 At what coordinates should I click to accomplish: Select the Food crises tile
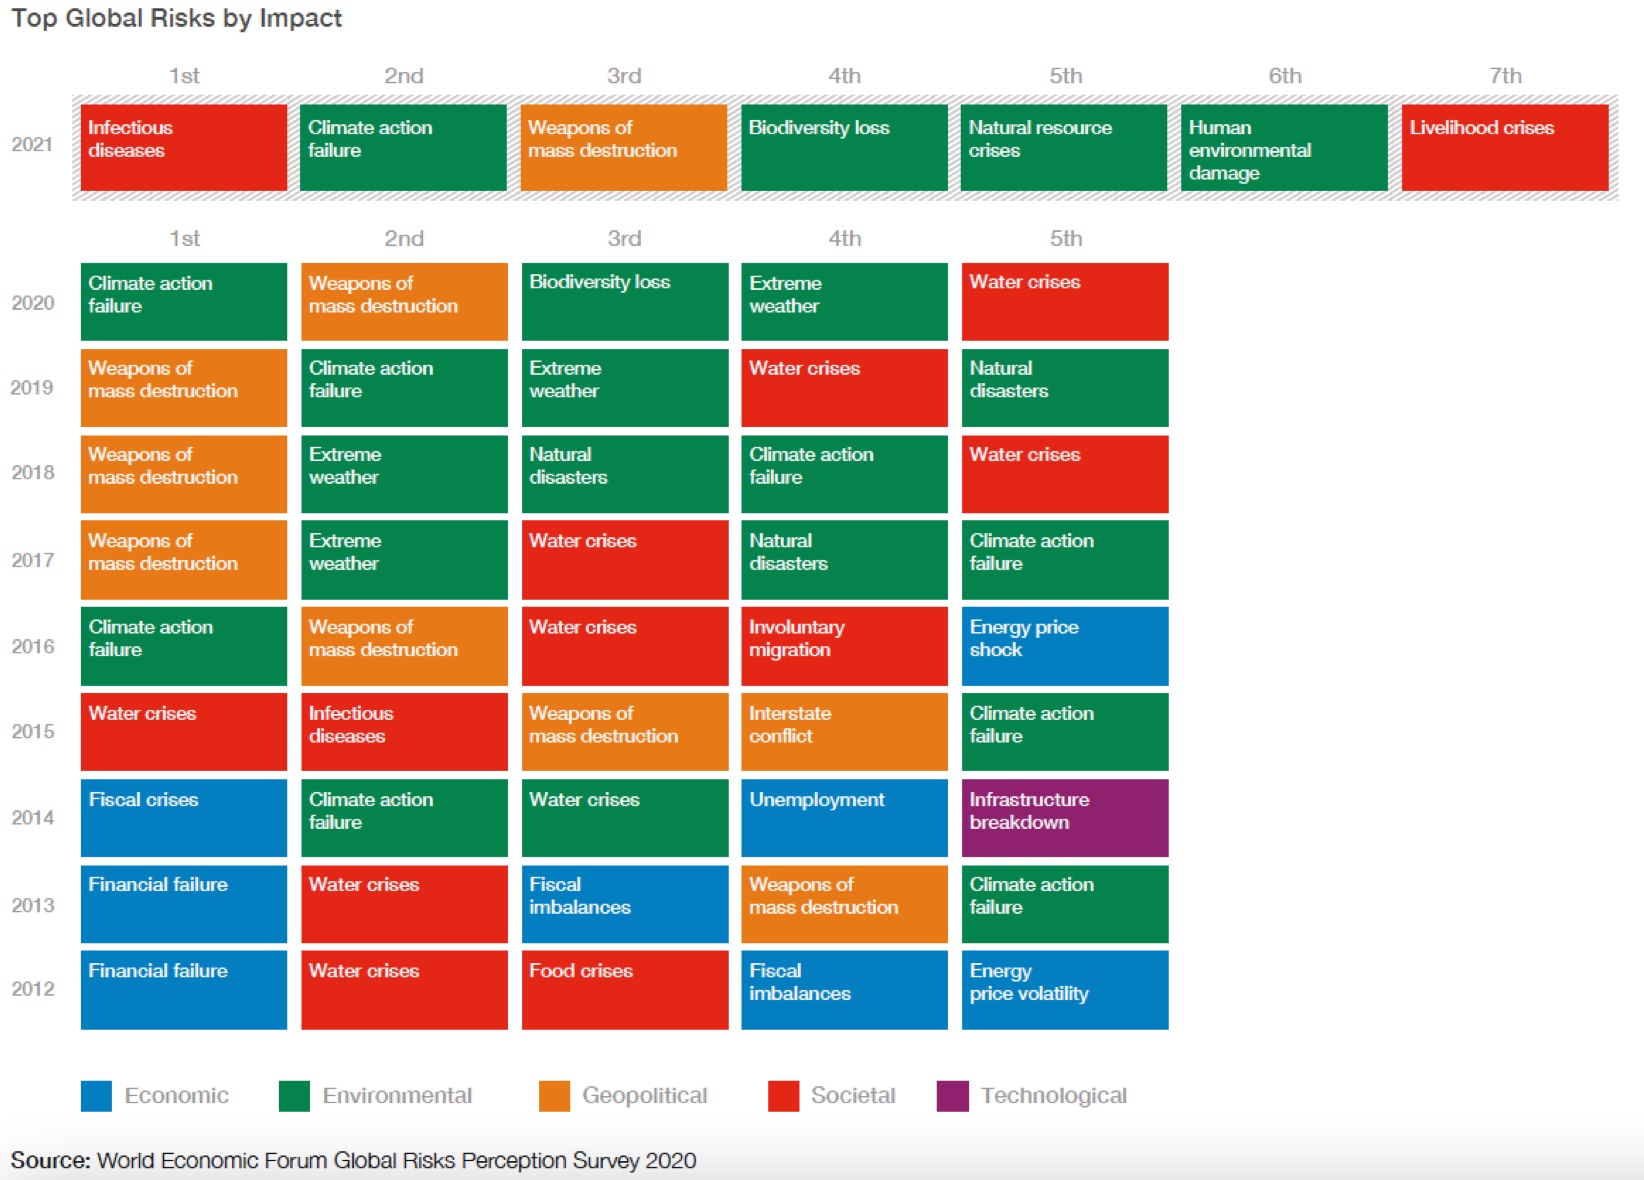[624, 989]
